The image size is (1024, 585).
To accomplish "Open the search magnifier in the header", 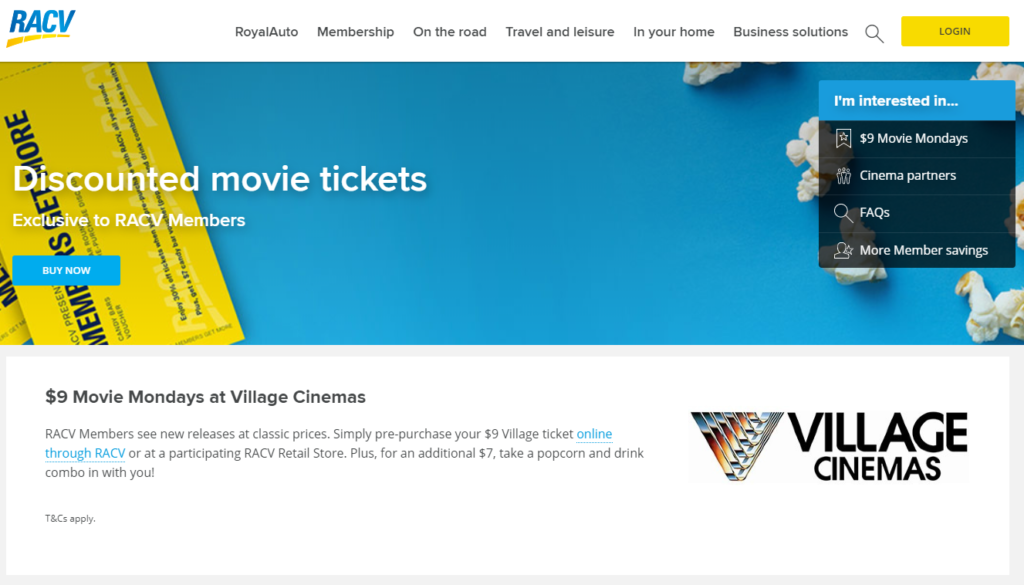I will [874, 33].
